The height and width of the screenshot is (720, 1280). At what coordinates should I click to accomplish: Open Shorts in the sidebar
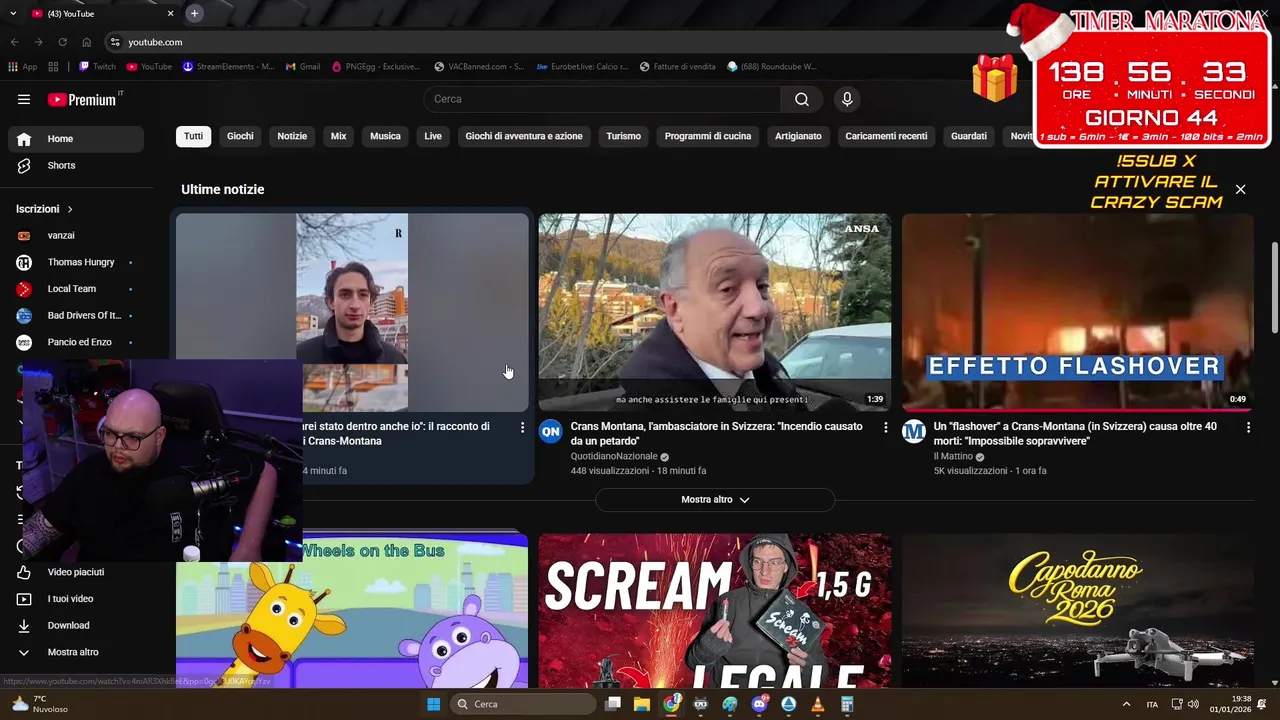76,165
